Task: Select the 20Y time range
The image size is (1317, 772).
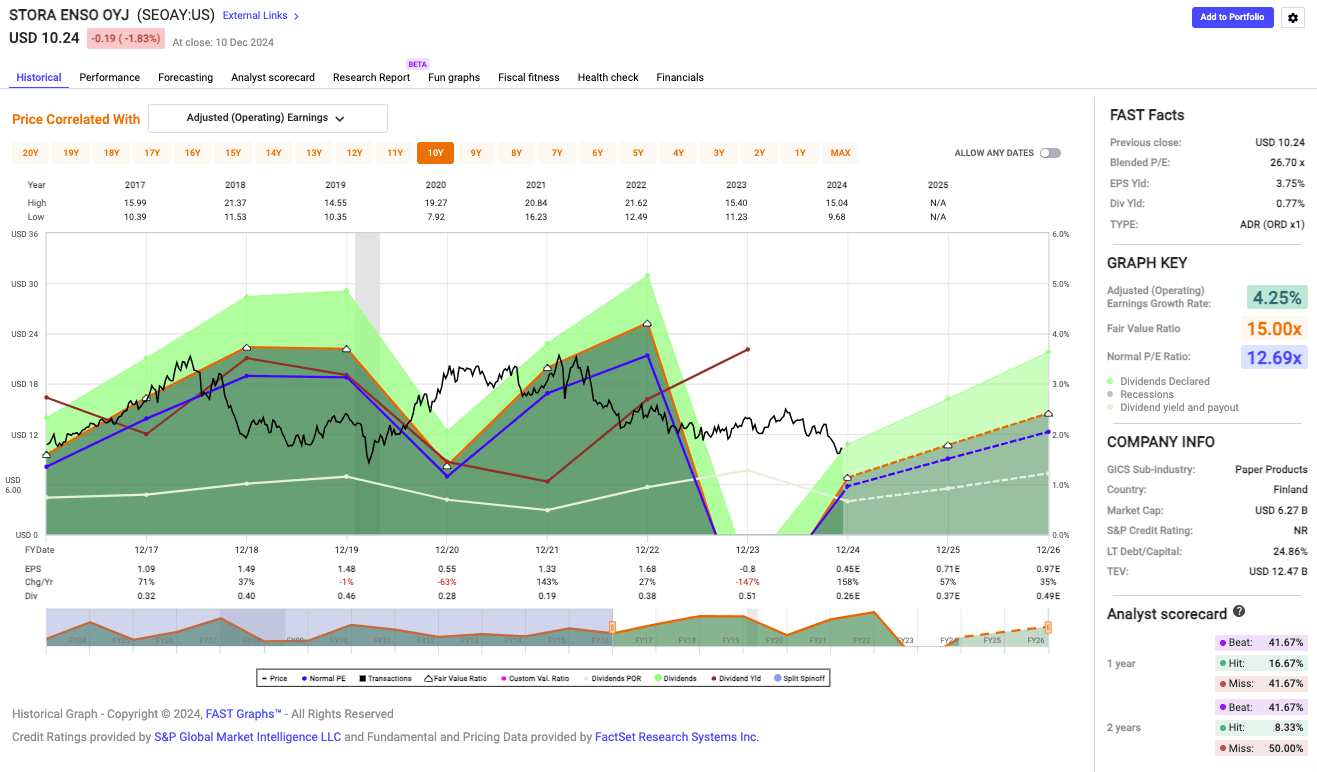Action: point(30,152)
